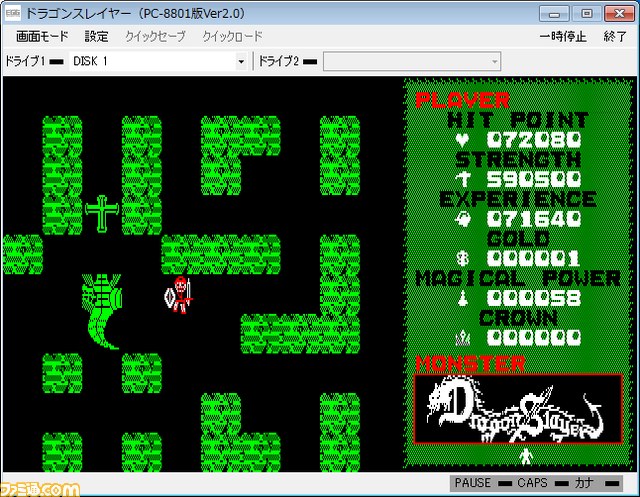Maximize the Dragon Slayer window
The height and width of the screenshot is (497, 640).
[x=587, y=13]
